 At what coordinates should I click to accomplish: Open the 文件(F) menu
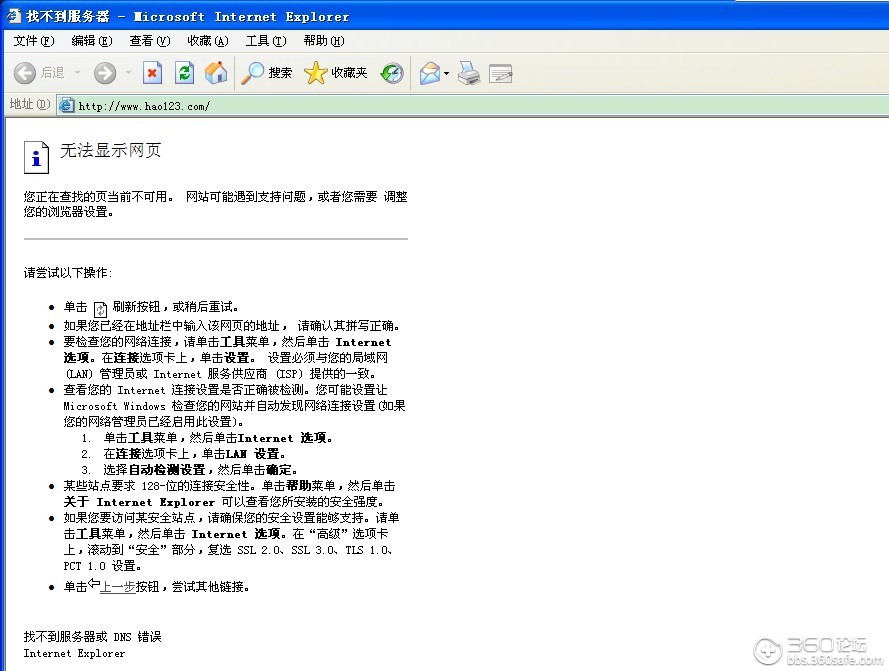(x=34, y=41)
